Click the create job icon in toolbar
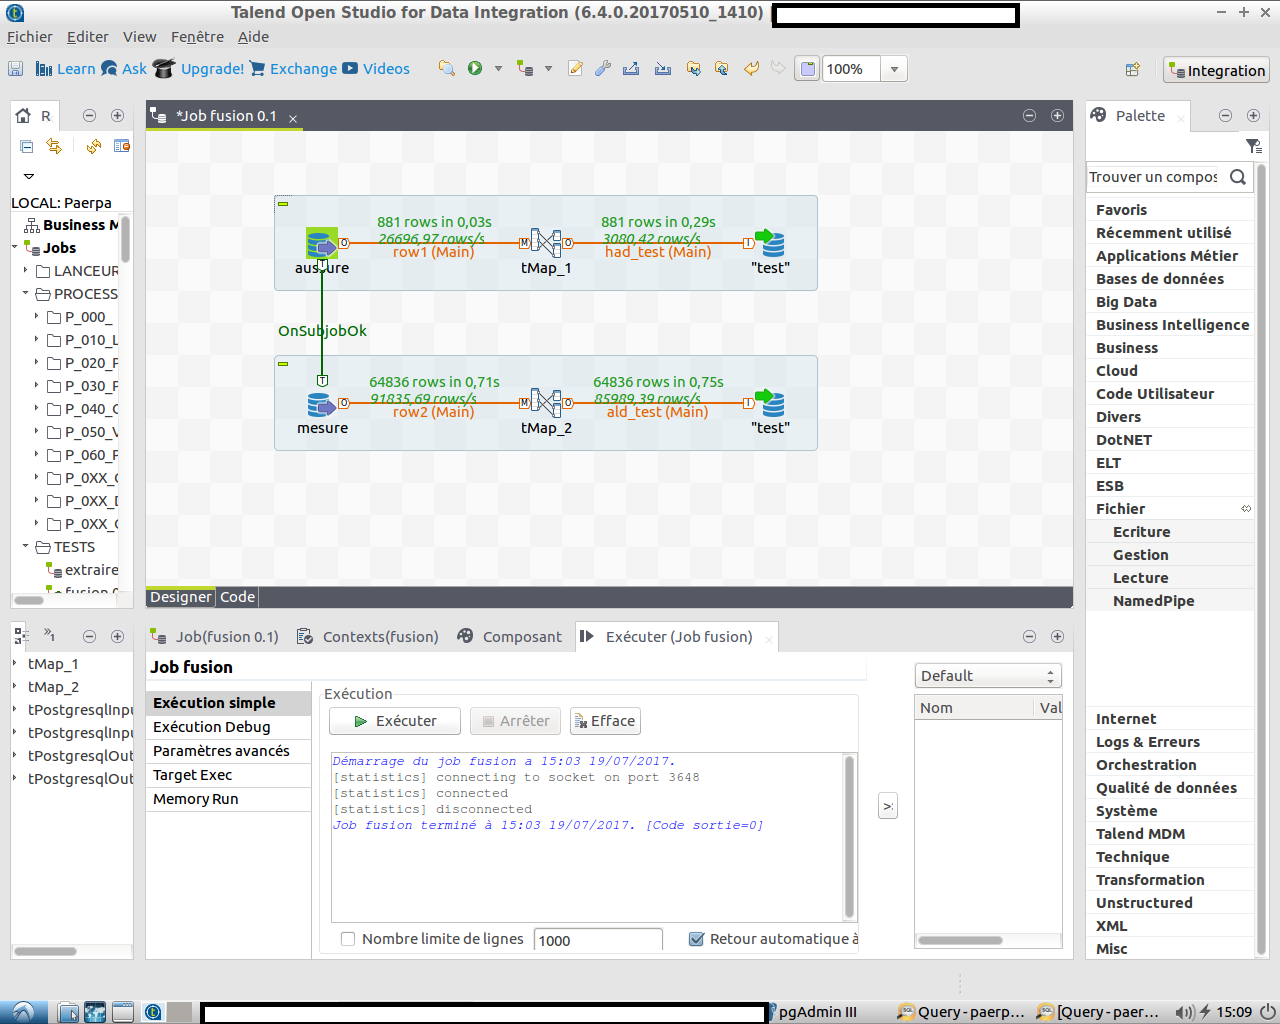The width and height of the screenshot is (1280, 1024). 524,69
